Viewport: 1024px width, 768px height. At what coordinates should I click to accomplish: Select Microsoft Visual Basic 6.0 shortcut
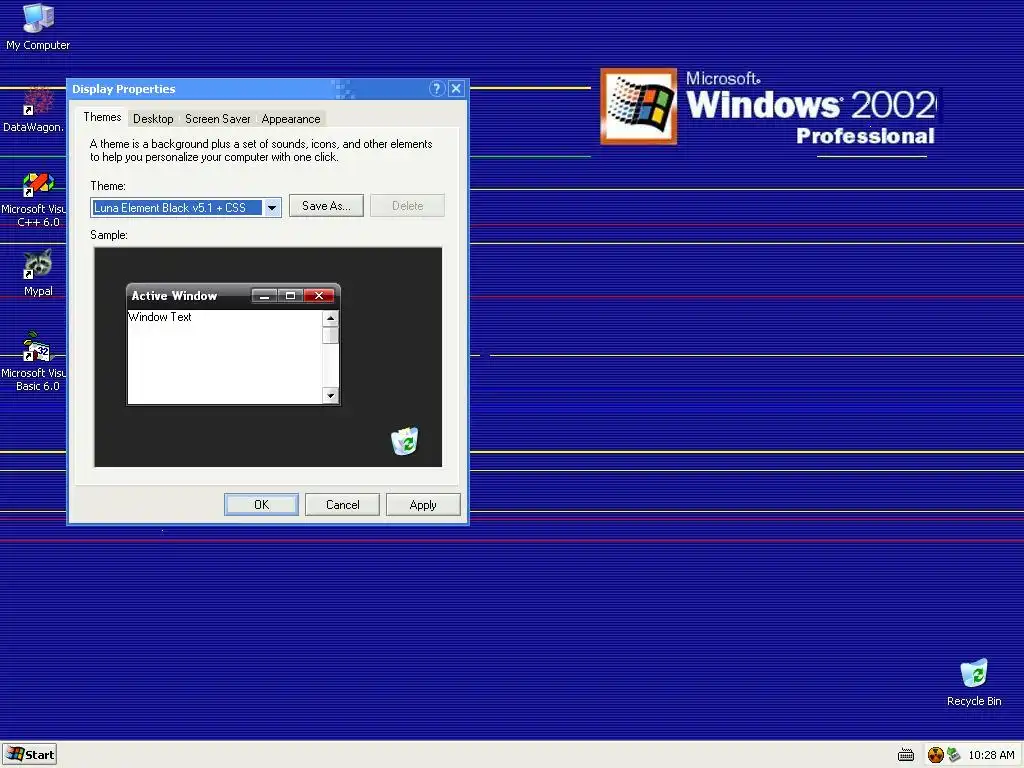33,362
